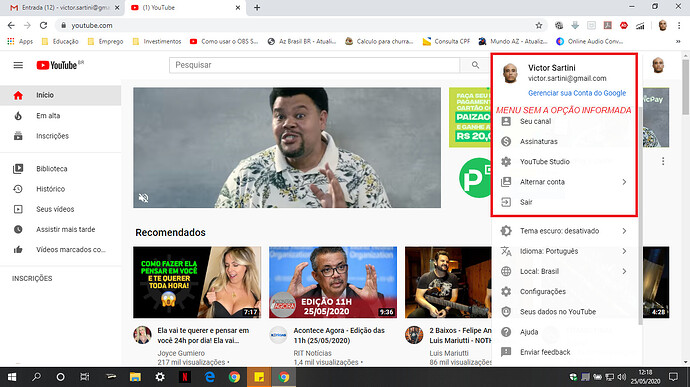Click the search magnifier button

click(x=475, y=65)
